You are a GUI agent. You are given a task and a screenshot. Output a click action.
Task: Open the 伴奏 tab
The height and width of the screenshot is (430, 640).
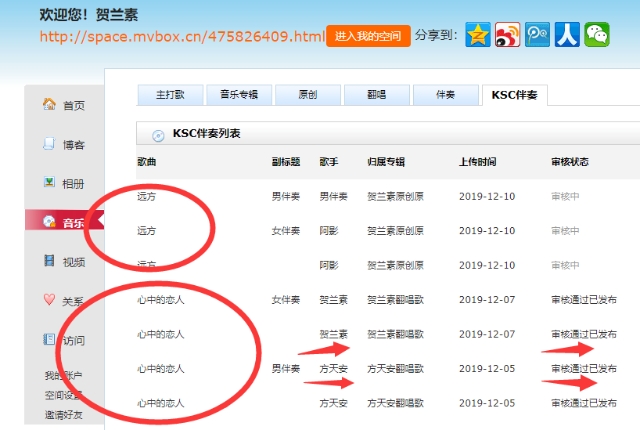[445, 95]
